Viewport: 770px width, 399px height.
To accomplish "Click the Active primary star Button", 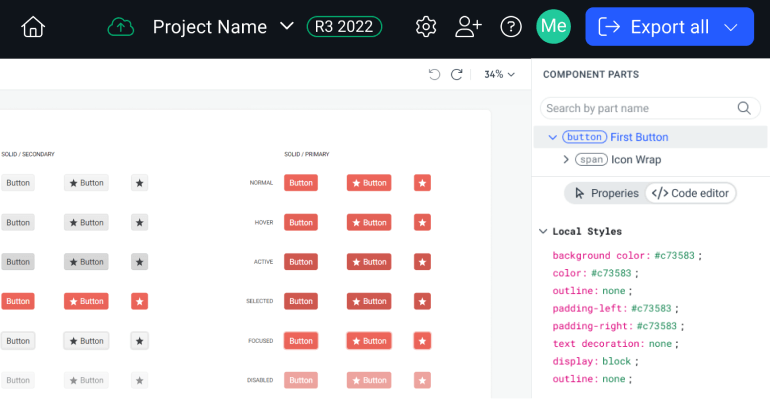I will click(369, 262).
